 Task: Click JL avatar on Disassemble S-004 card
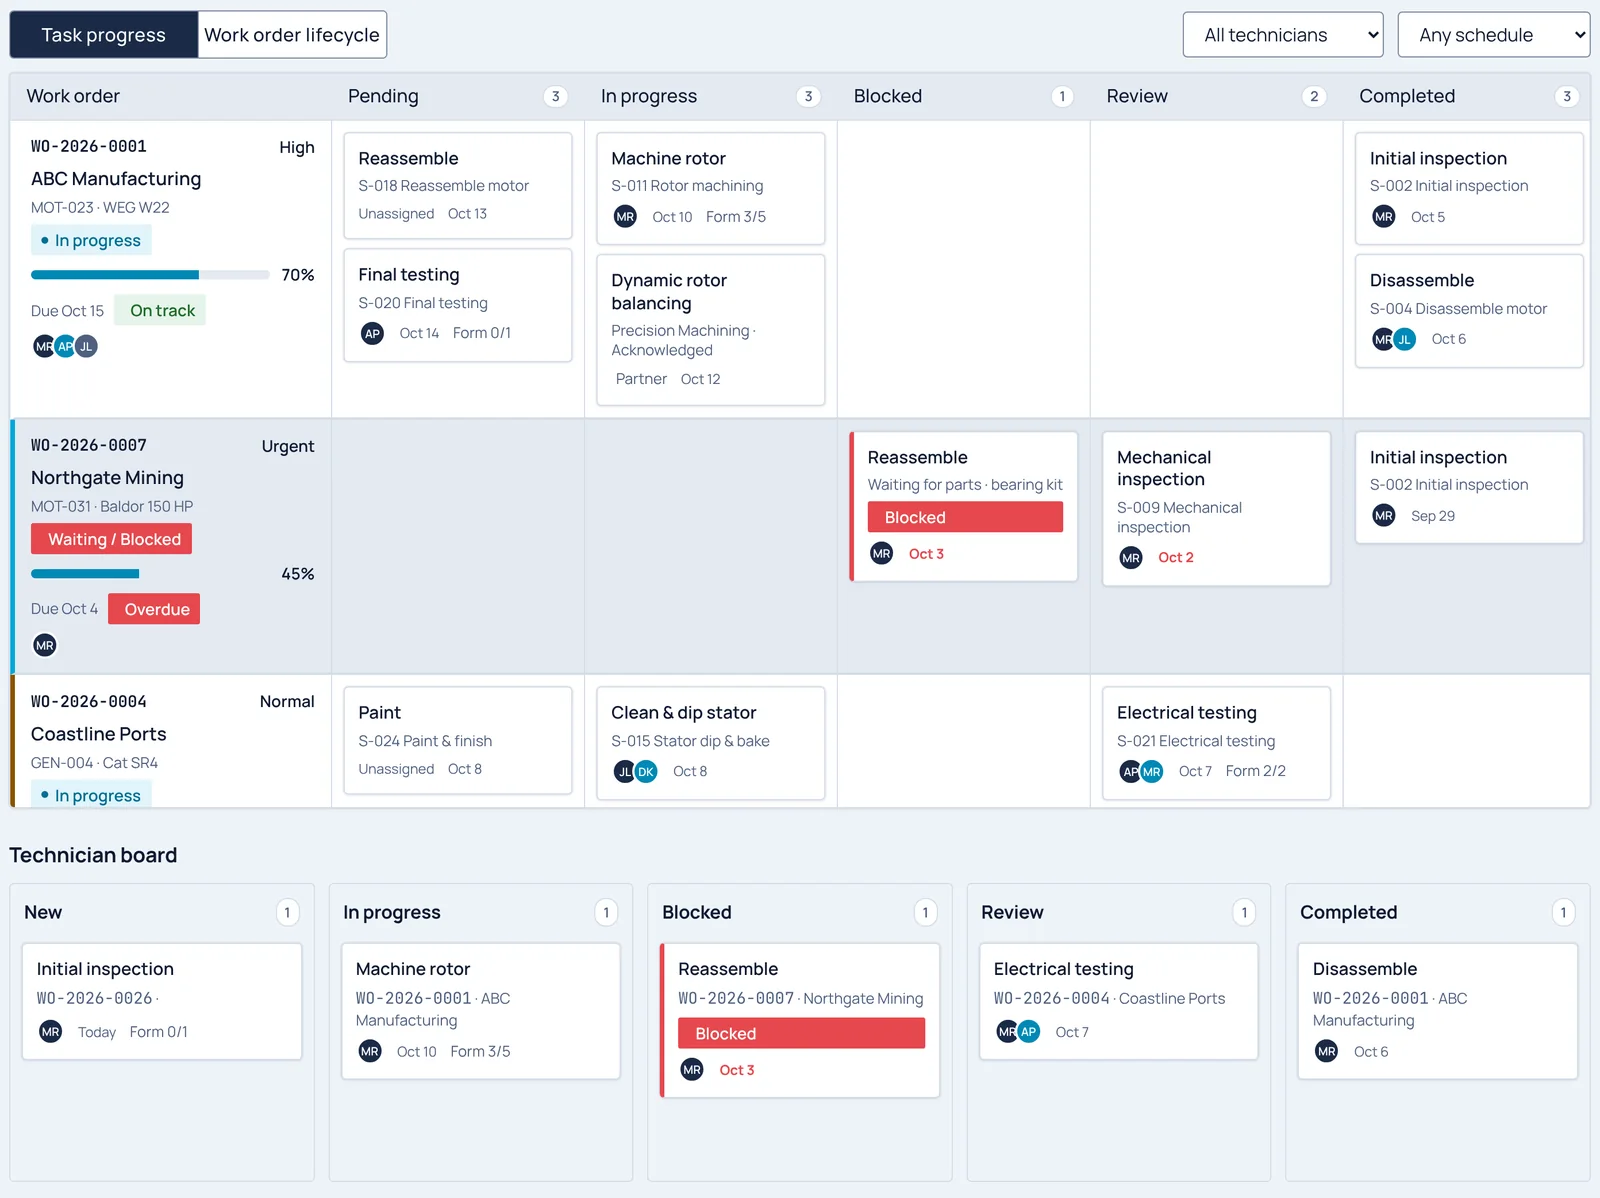click(1405, 339)
